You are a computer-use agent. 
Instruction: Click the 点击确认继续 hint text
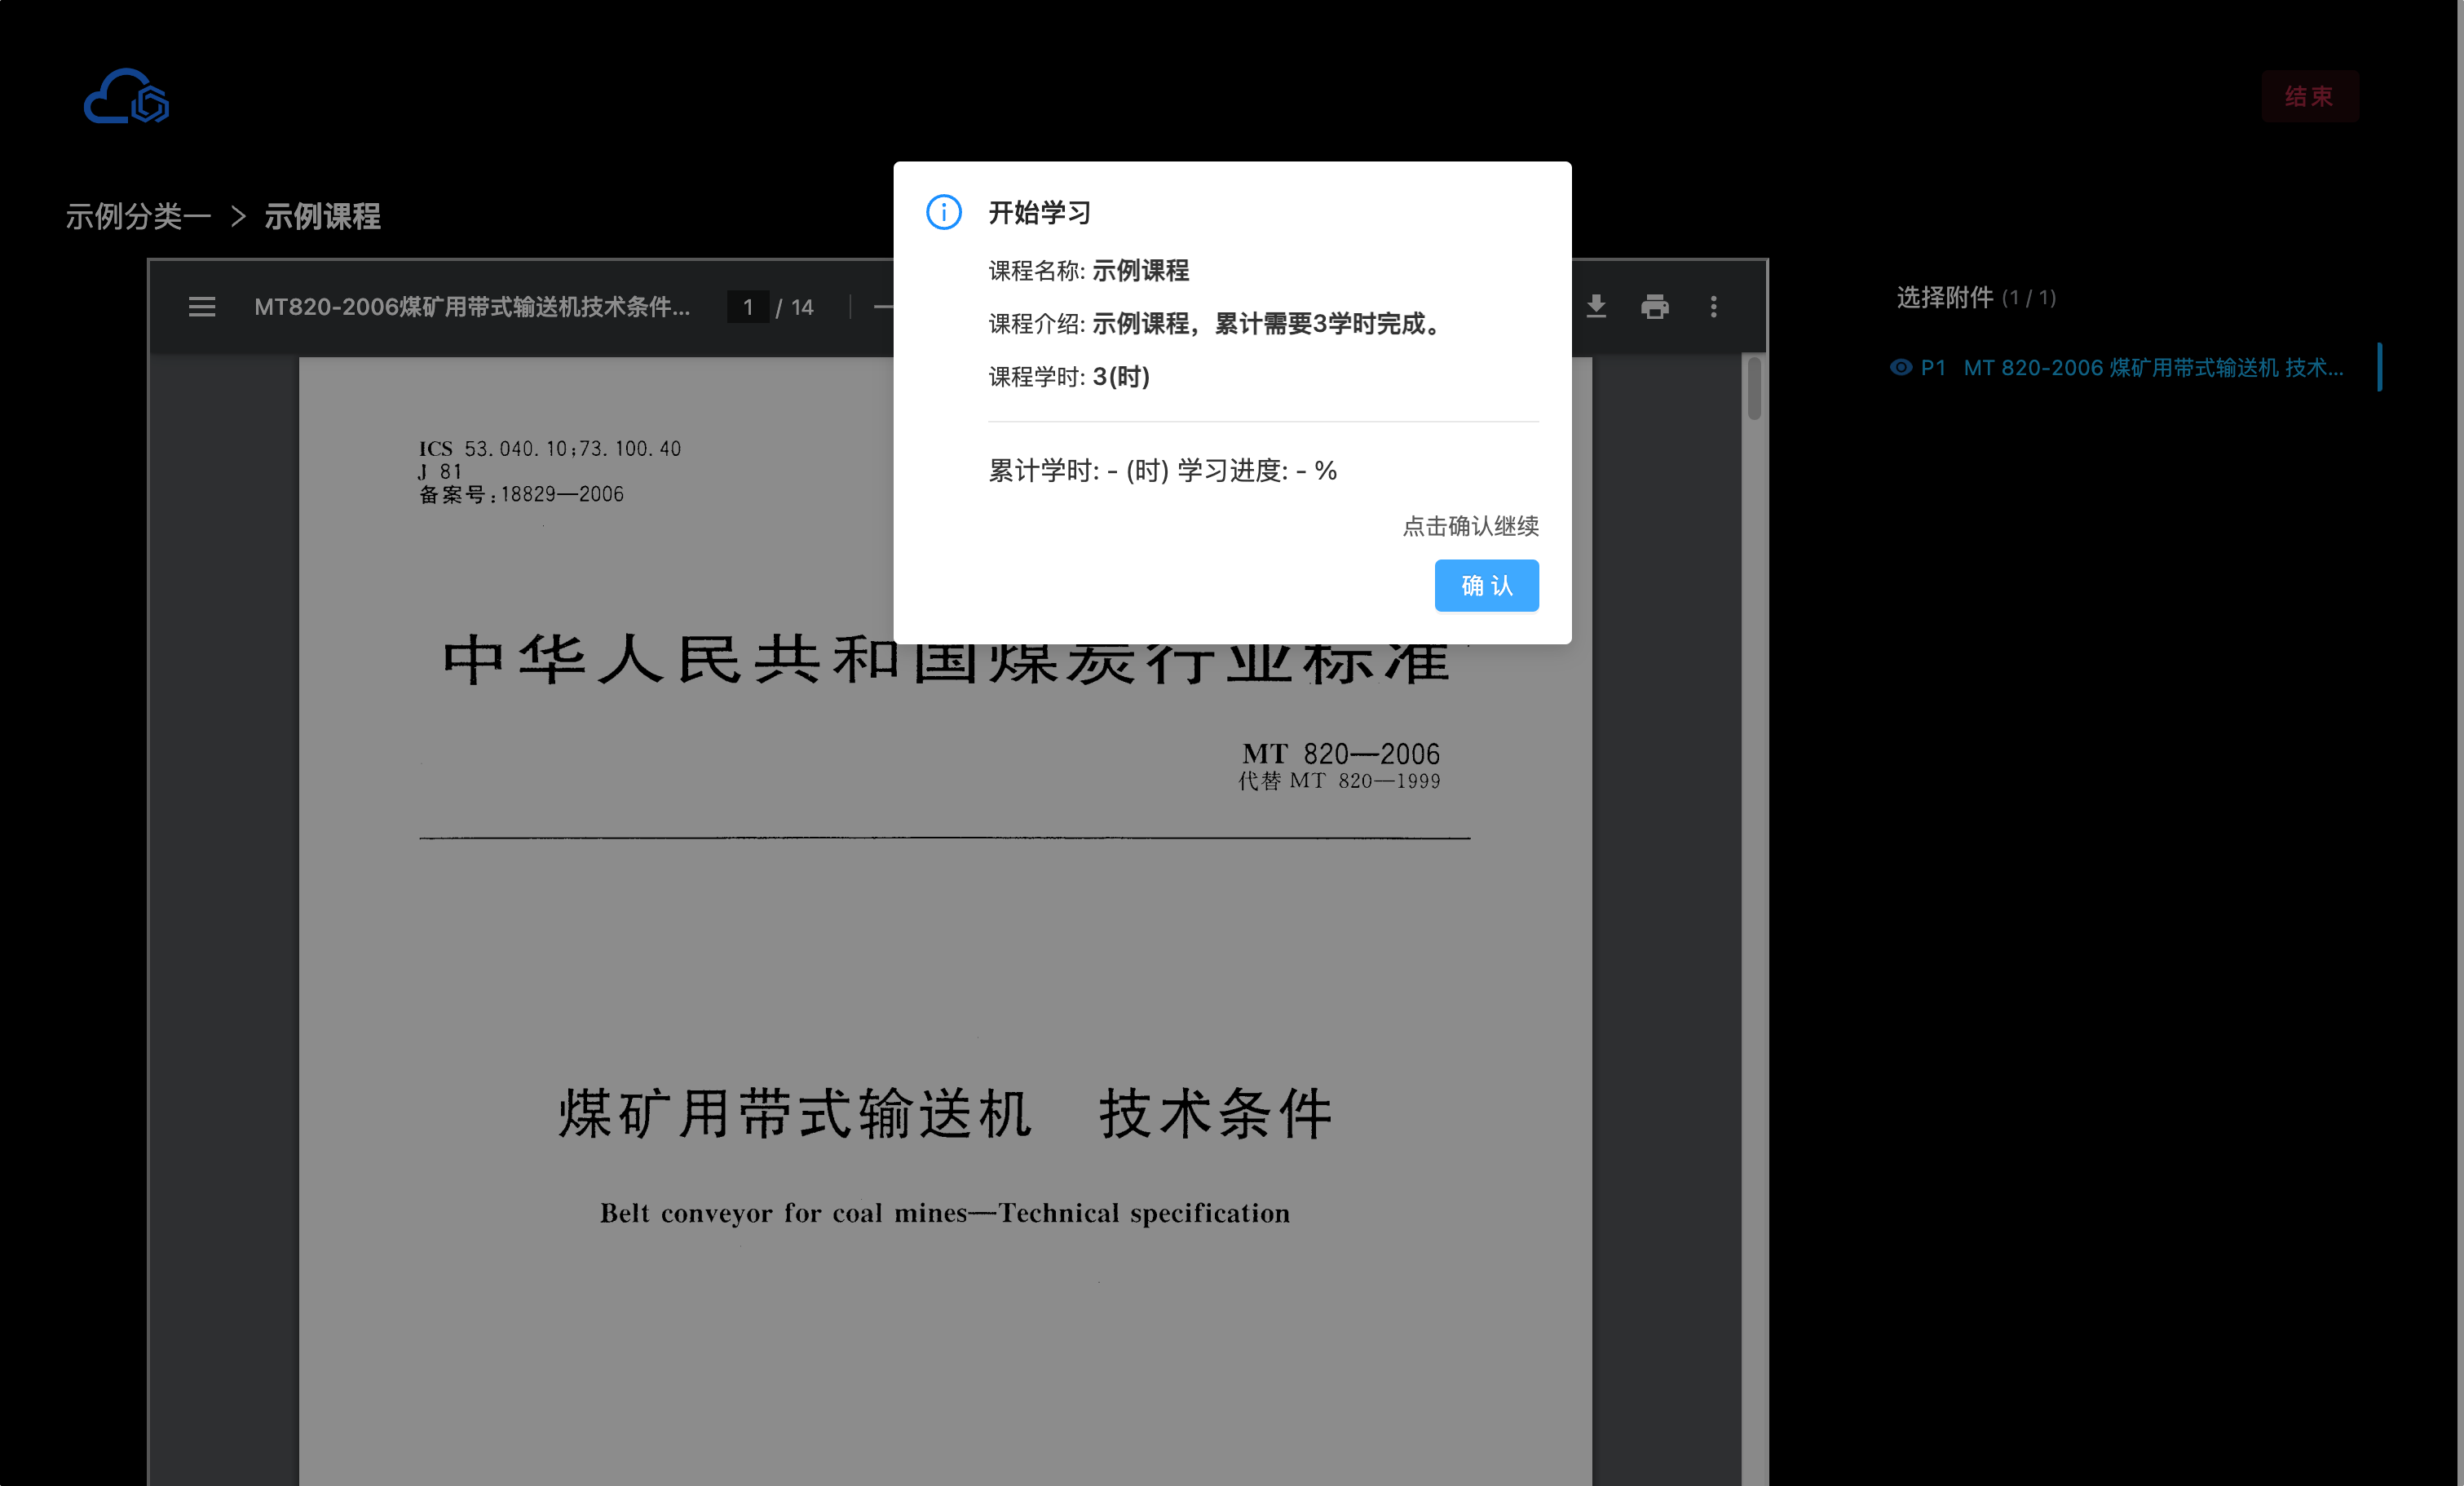(1470, 526)
